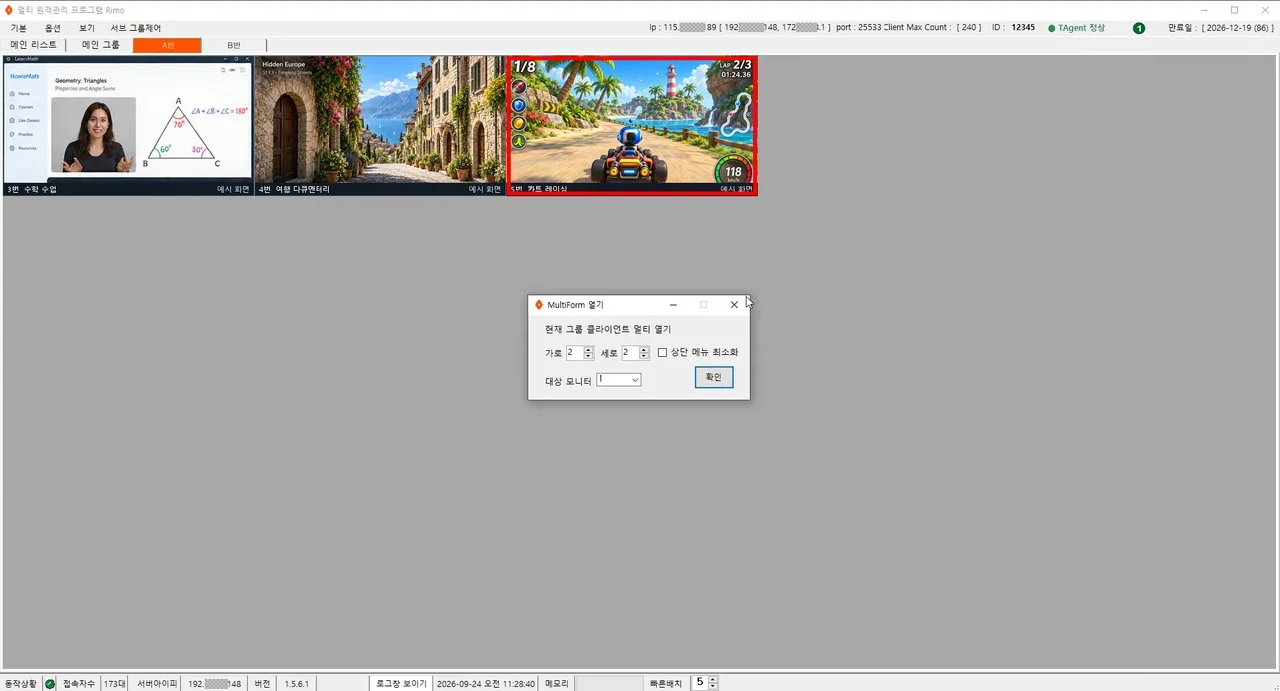
Task: Open the 옵션 menu
Action: tap(53, 28)
